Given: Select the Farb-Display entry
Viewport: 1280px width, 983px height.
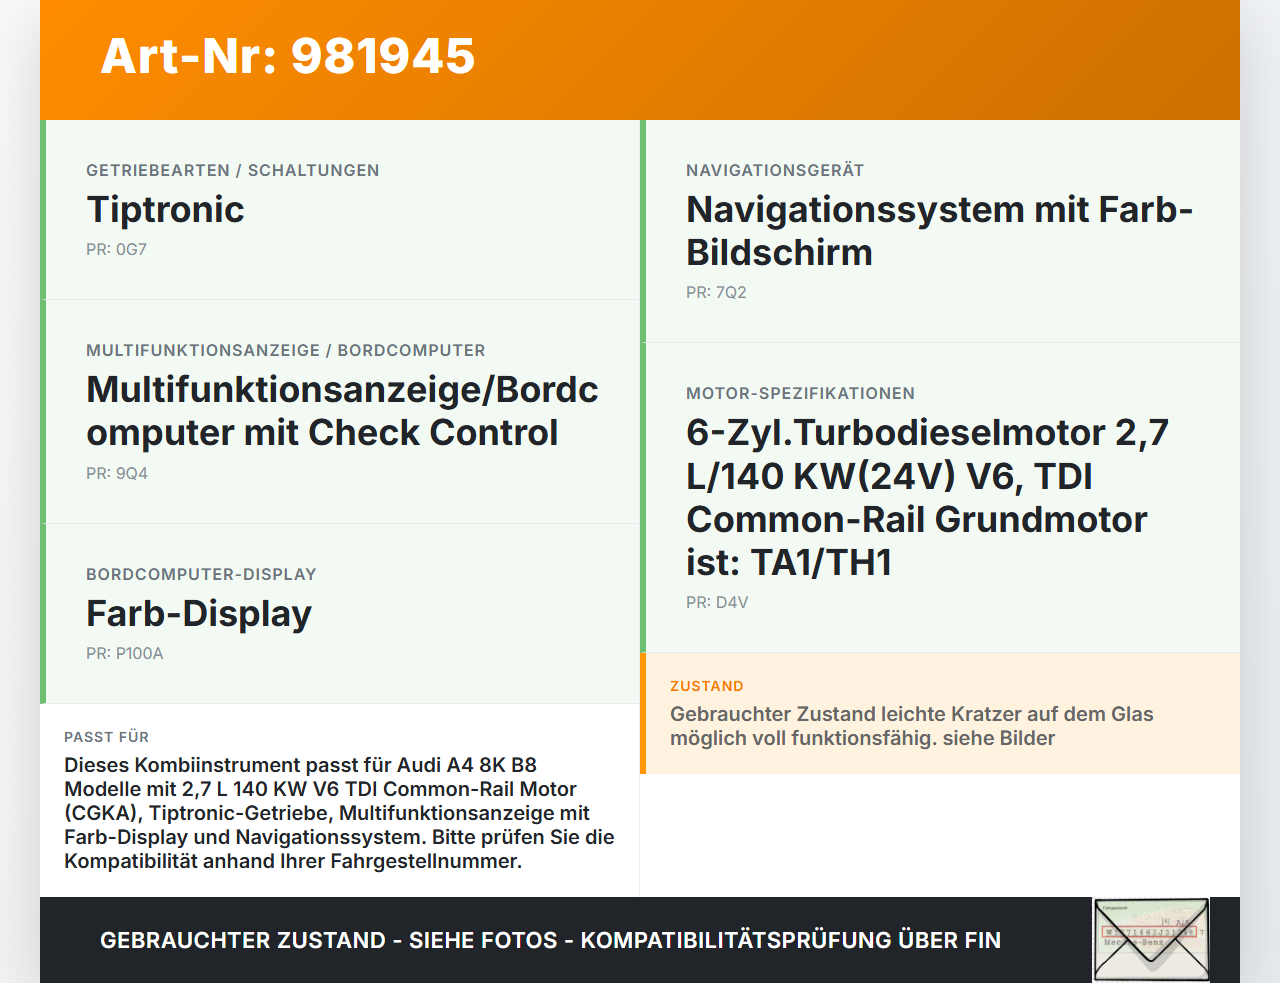Looking at the screenshot, I should click(x=199, y=613).
